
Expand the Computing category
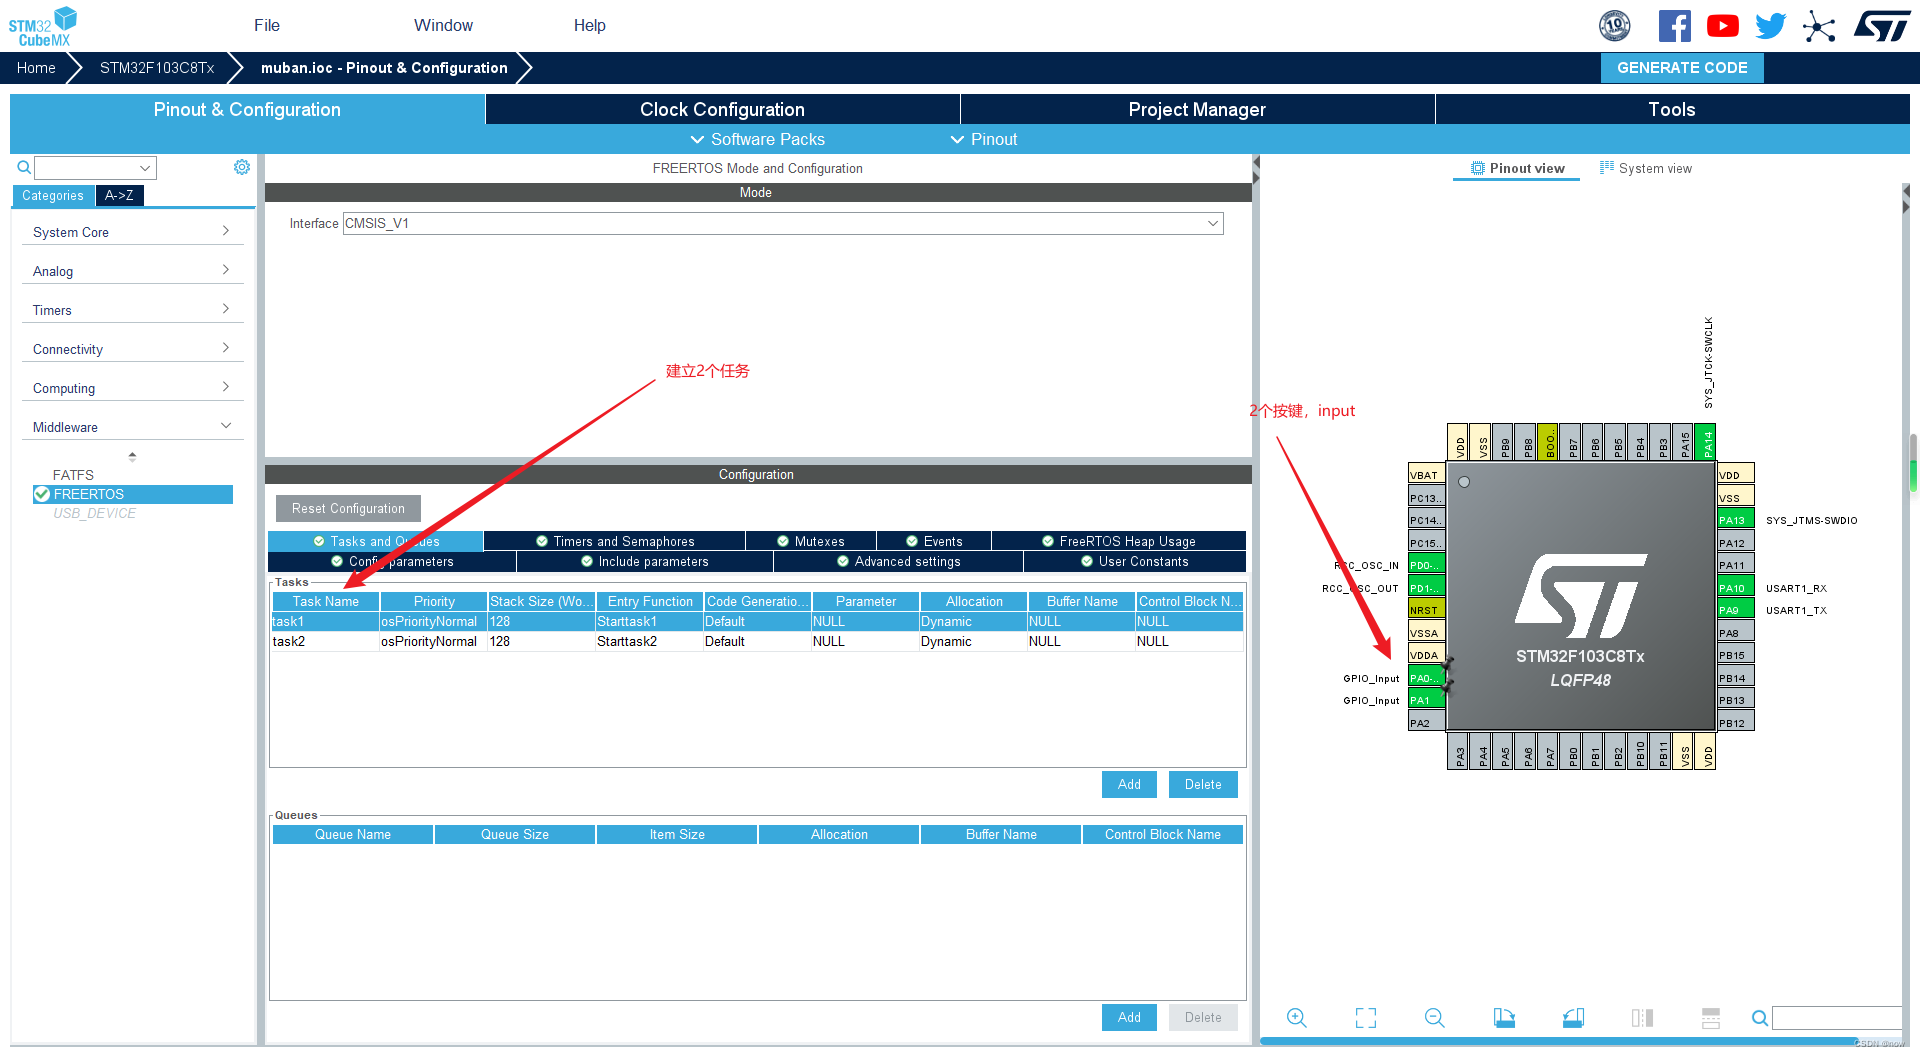(x=132, y=388)
